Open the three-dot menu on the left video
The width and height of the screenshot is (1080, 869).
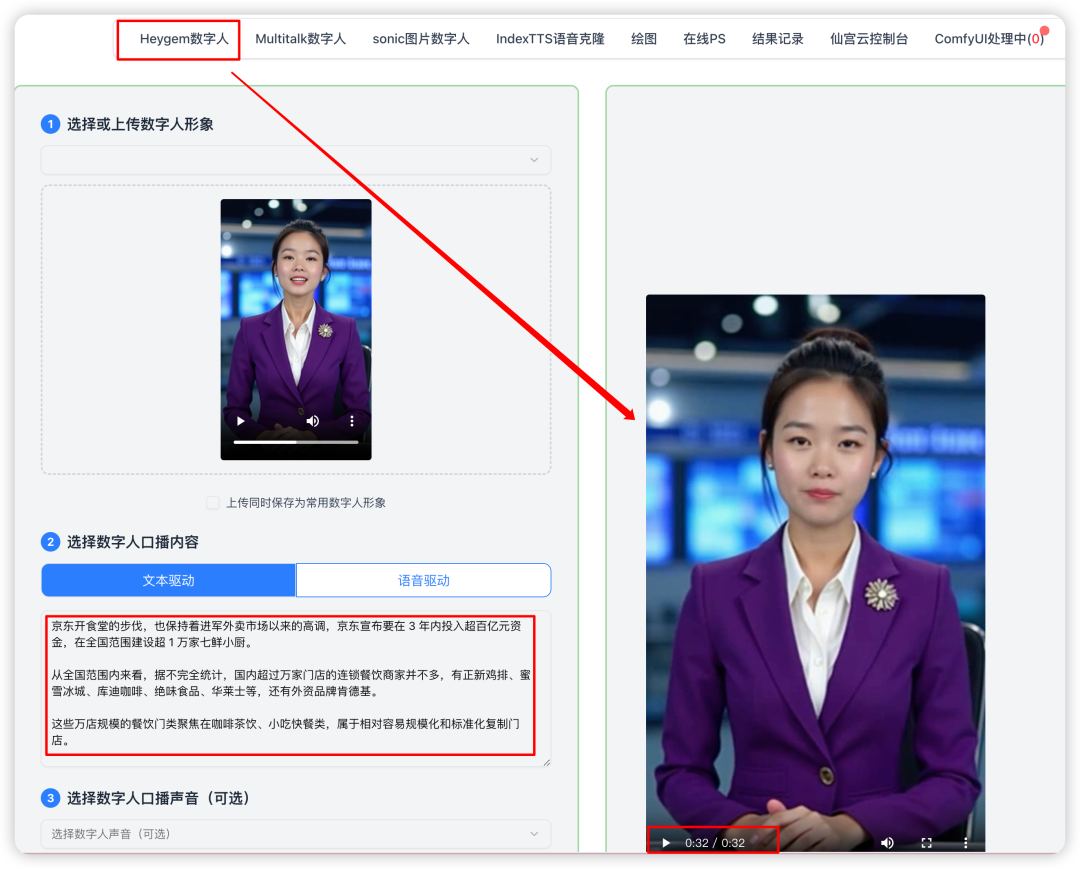352,421
